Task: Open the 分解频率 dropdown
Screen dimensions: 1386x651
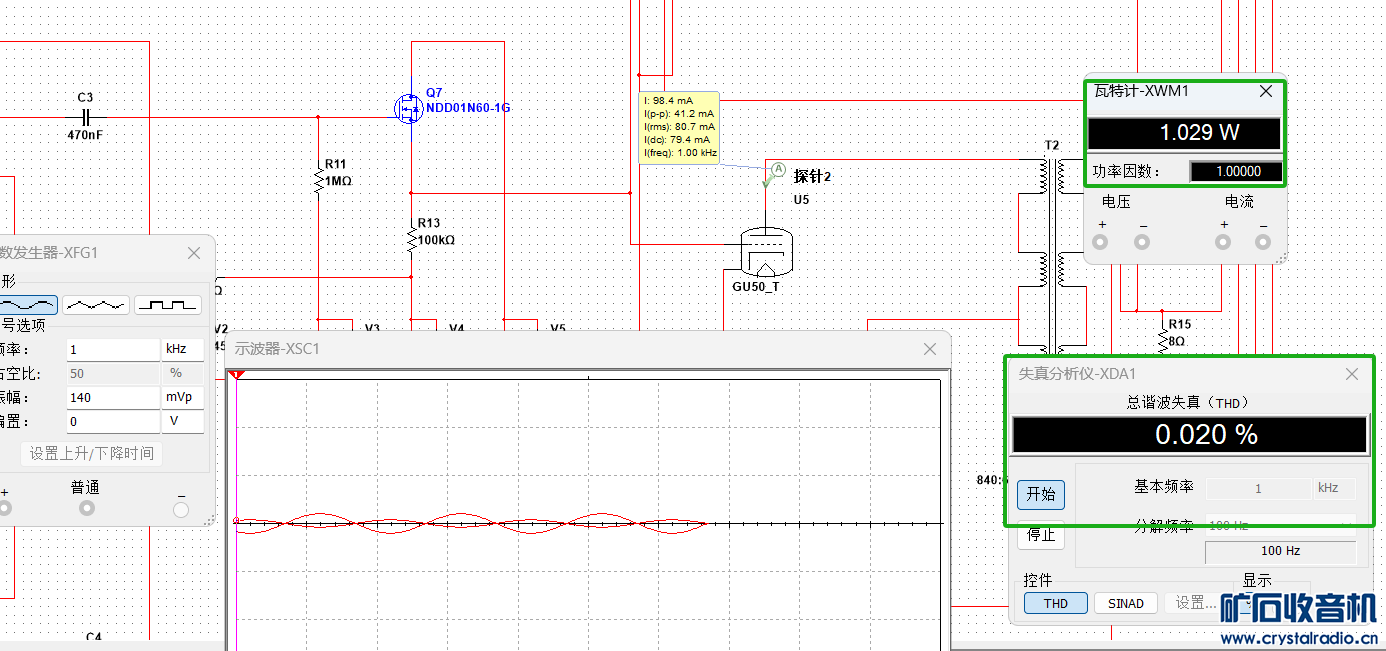Action: [1280, 525]
